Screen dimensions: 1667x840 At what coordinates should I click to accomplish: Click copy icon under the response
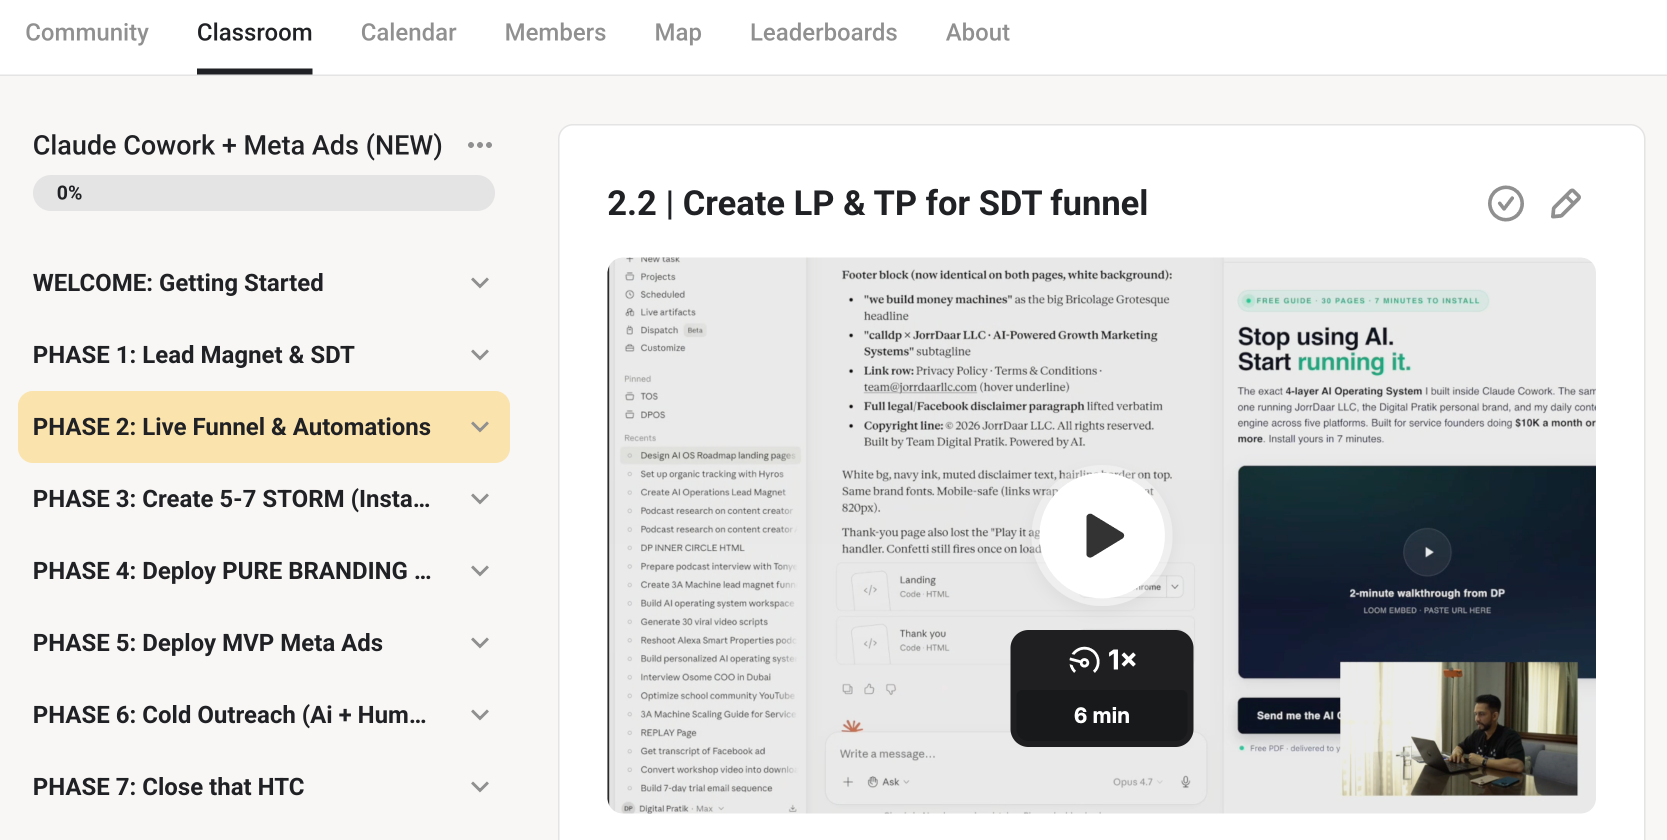[848, 689]
